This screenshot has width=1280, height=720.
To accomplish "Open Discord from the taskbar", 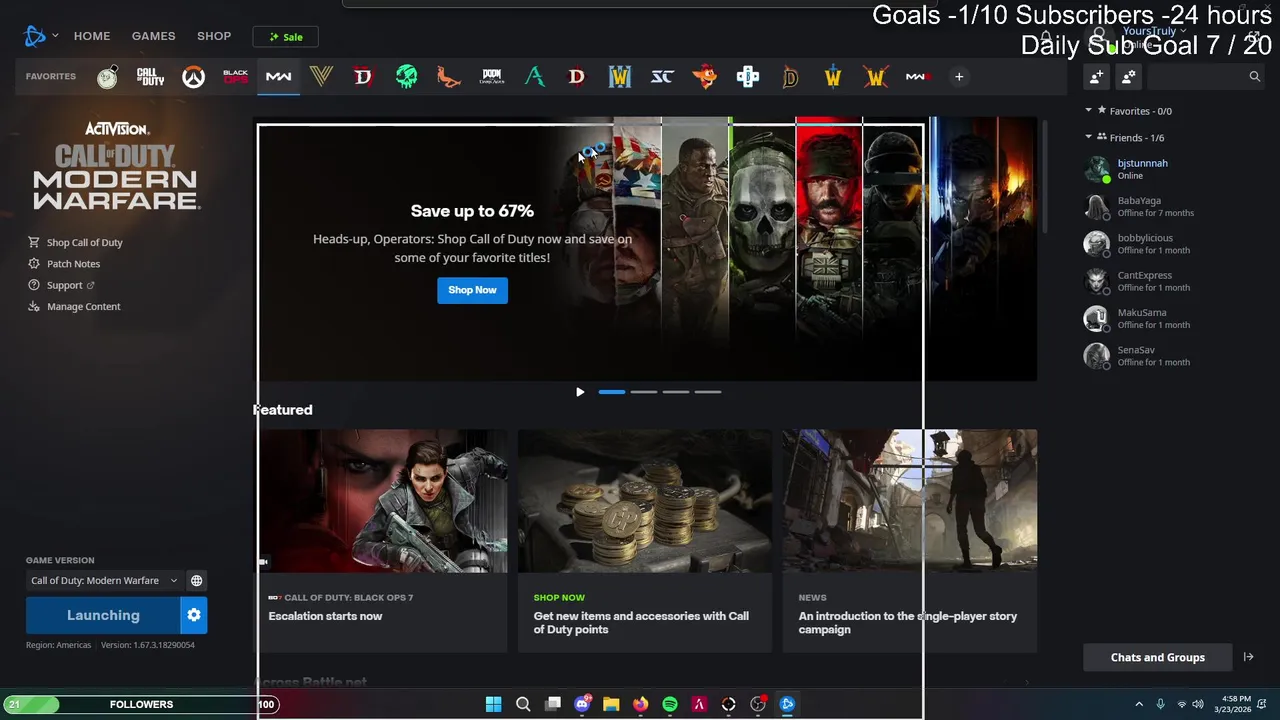I will 582,704.
